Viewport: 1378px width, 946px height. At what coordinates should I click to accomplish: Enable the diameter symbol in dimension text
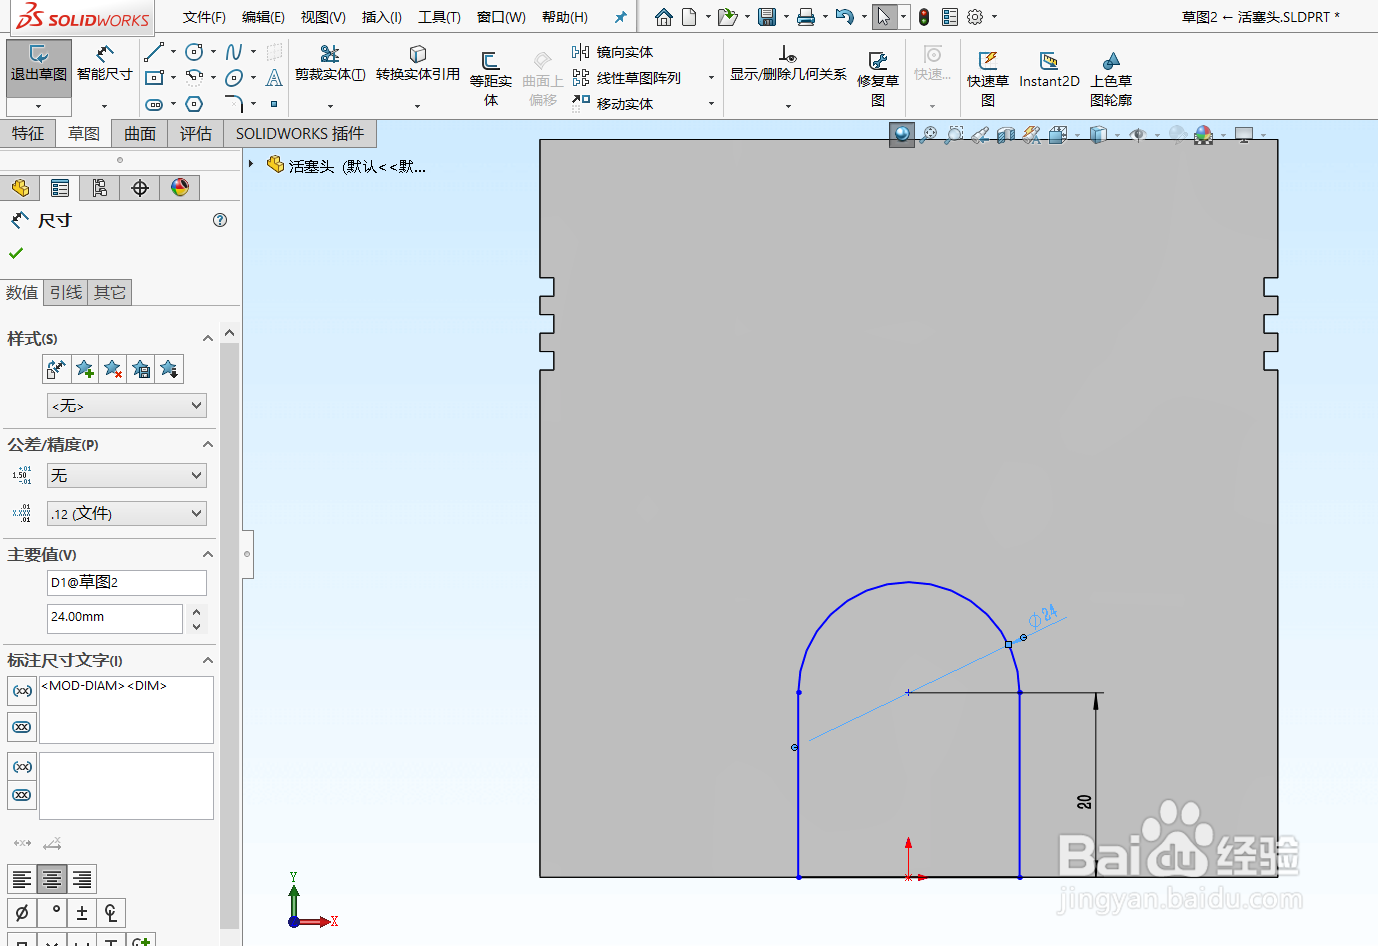(x=22, y=912)
